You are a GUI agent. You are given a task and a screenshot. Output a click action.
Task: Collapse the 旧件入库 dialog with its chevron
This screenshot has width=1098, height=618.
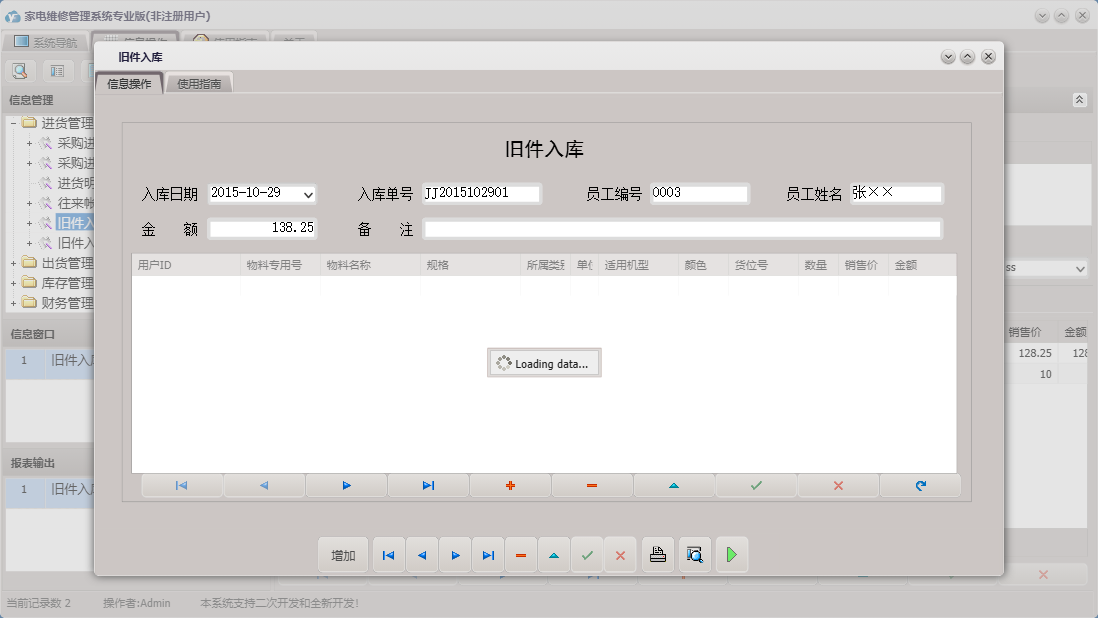[x=947, y=56]
